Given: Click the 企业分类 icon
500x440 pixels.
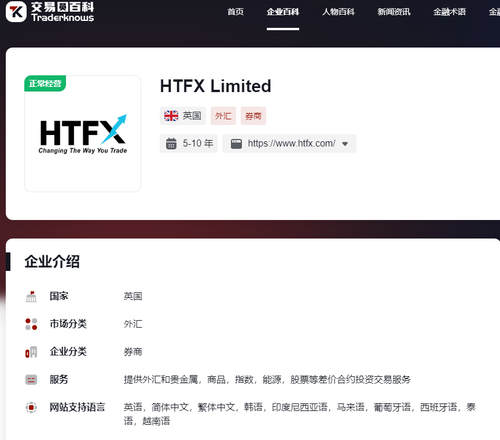Looking at the screenshot, I should 31,352.
